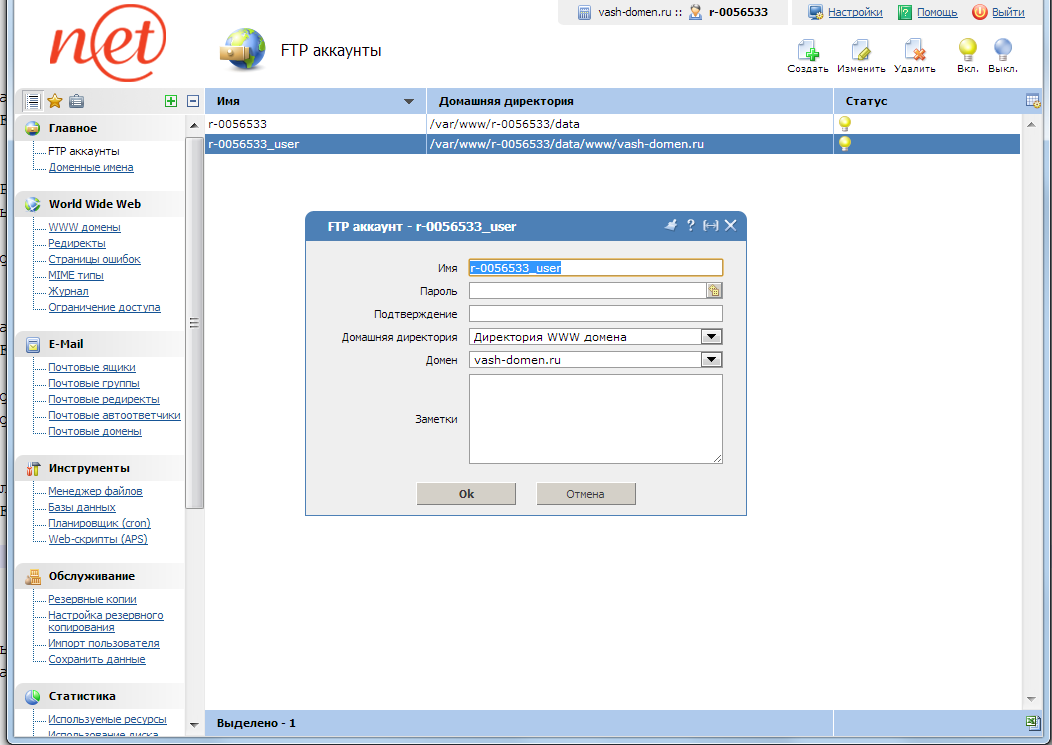Click the help question mark in dialog title
The image size is (1052, 745).
[690, 226]
